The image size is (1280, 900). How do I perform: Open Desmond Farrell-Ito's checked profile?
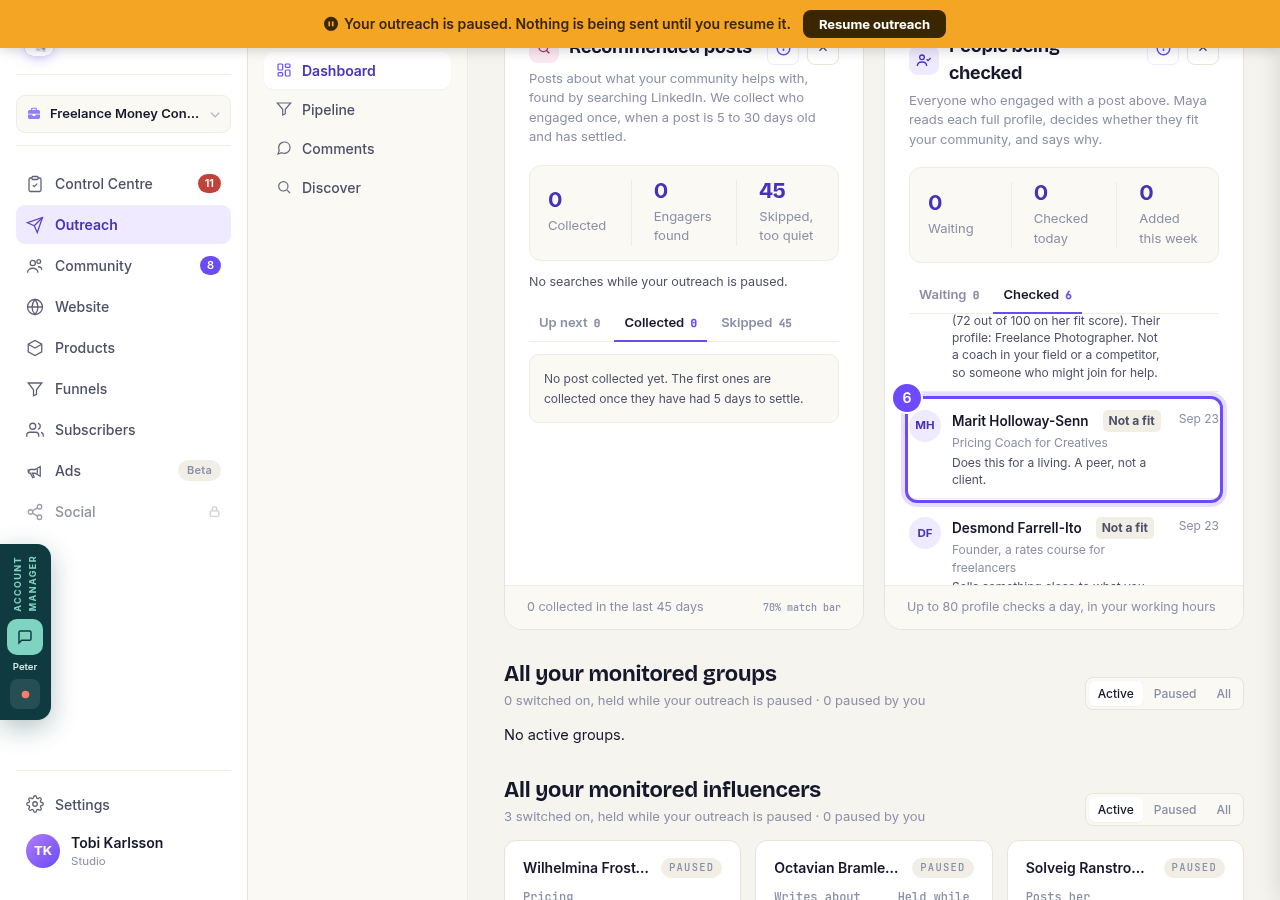pyautogui.click(x=1064, y=548)
